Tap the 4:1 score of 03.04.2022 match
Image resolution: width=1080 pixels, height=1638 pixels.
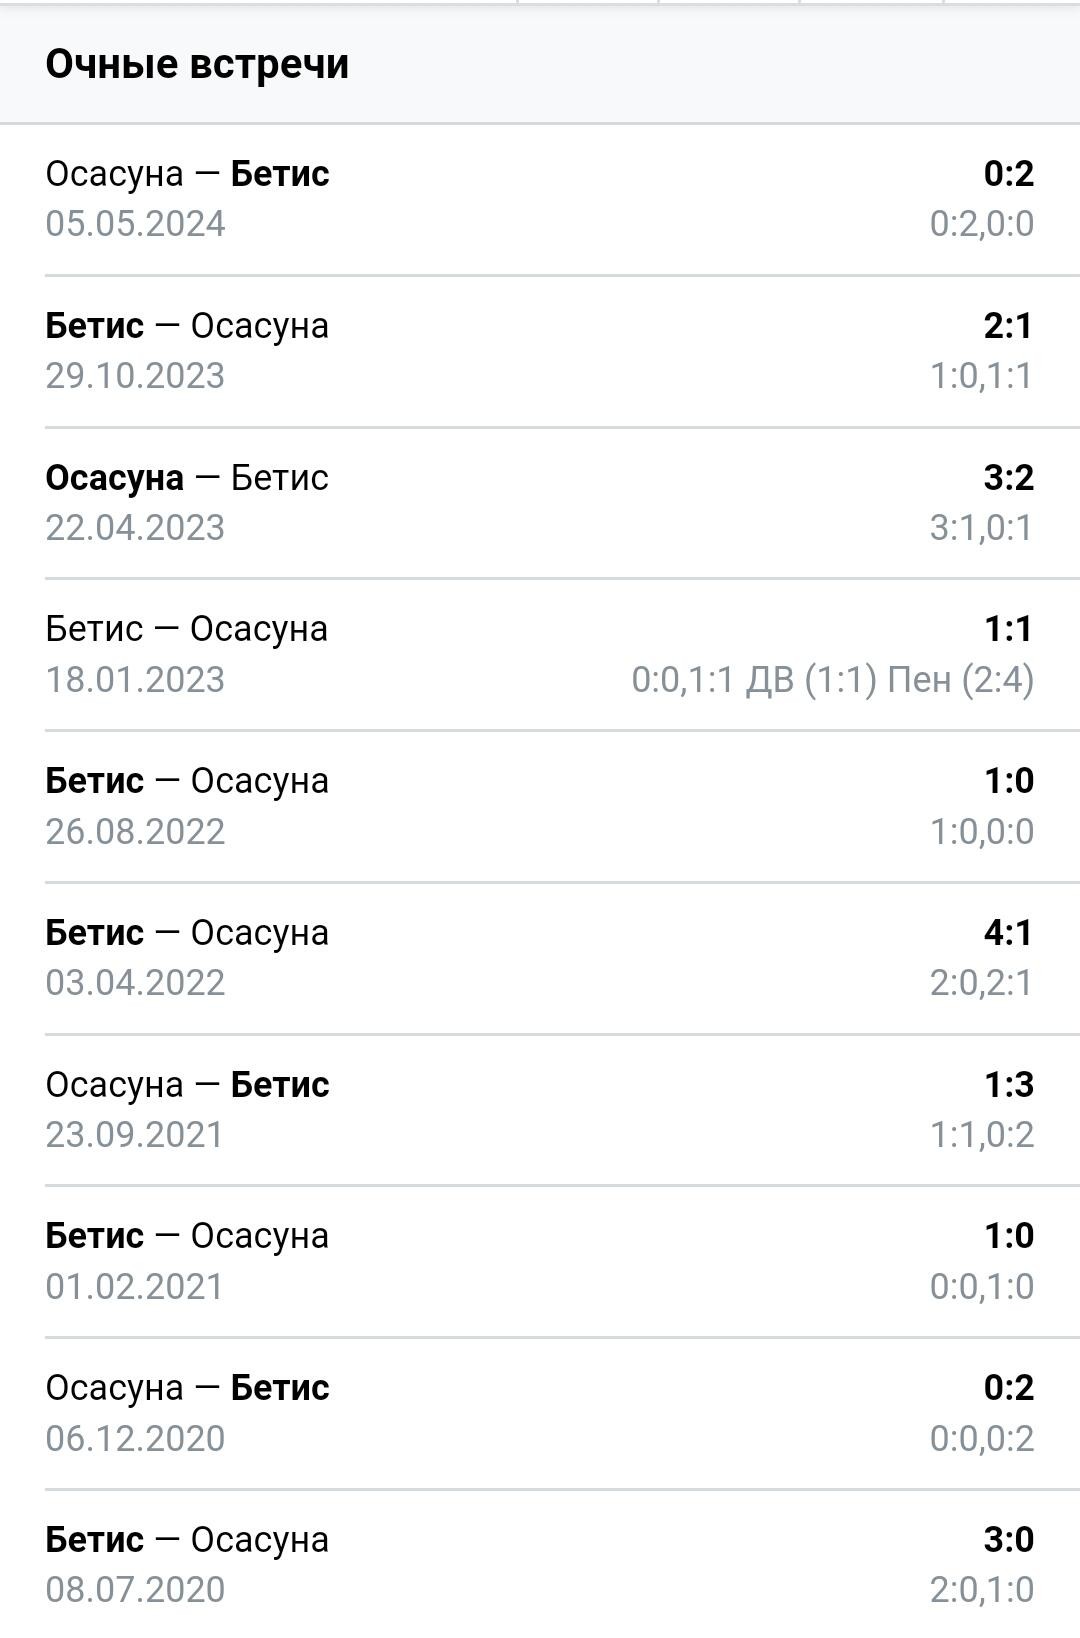click(1008, 932)
